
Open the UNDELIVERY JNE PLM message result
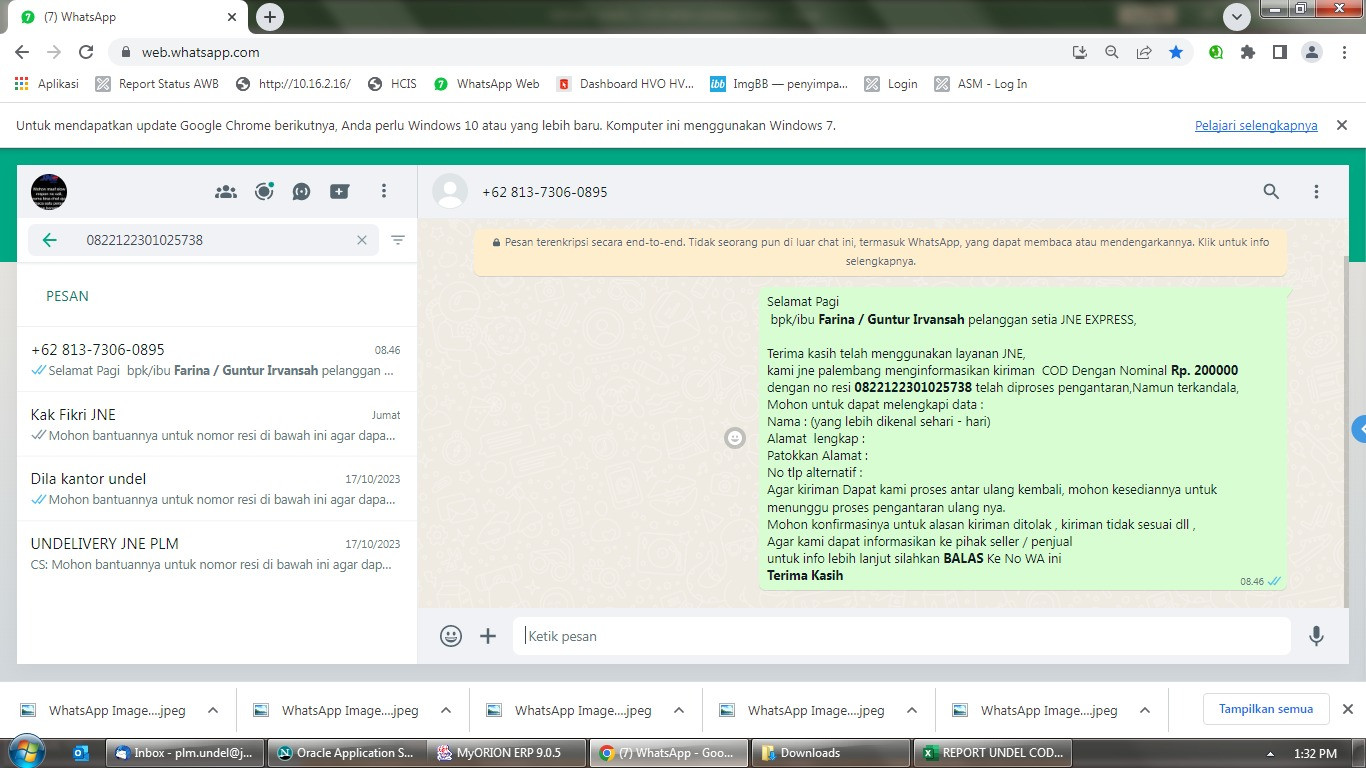pyautogui.click(x=216, y=553)
